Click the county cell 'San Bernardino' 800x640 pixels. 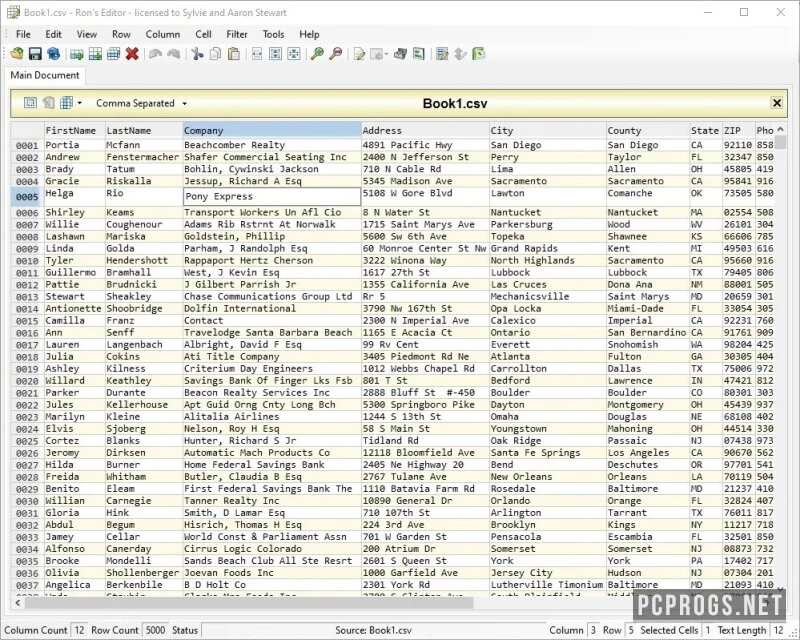pyautogui.click(x=646, y=332)
